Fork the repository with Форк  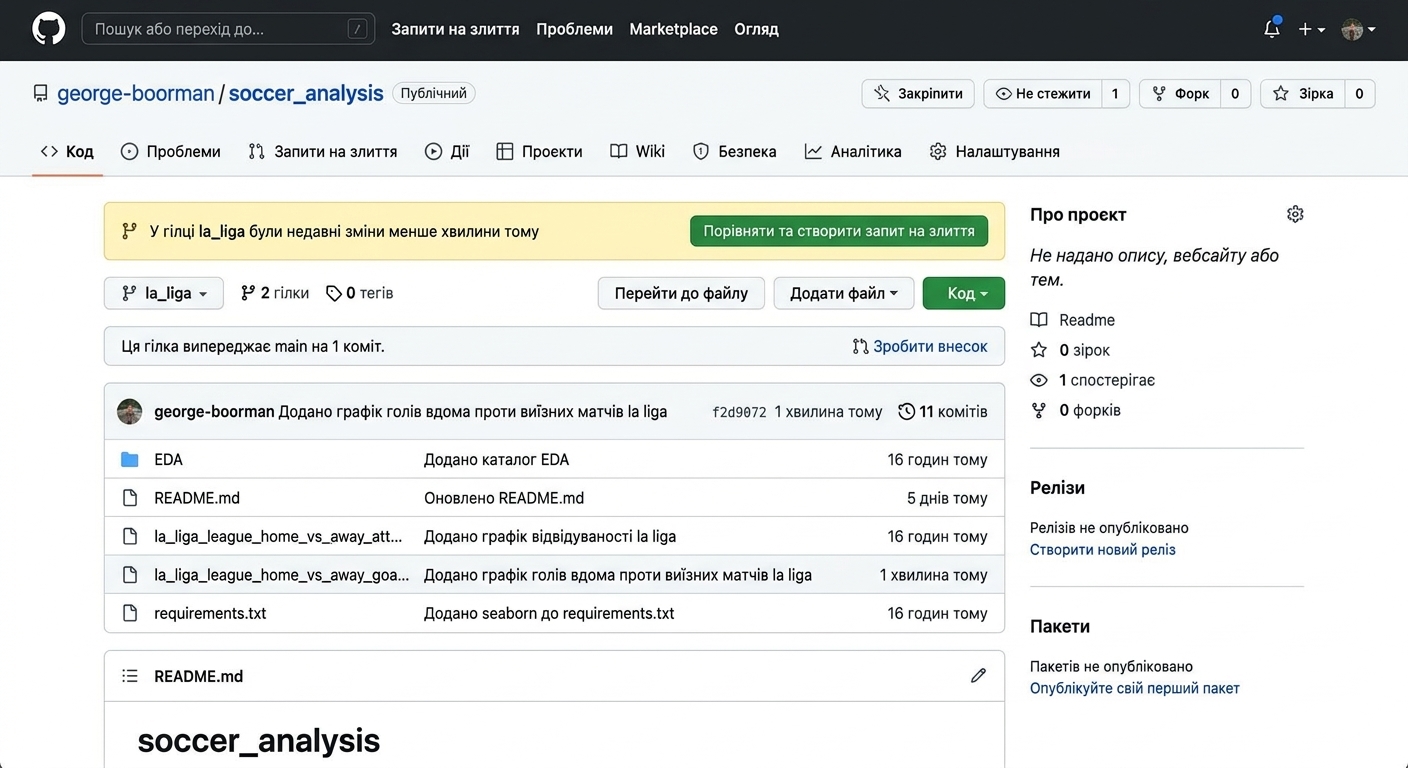coord(1181,93)
